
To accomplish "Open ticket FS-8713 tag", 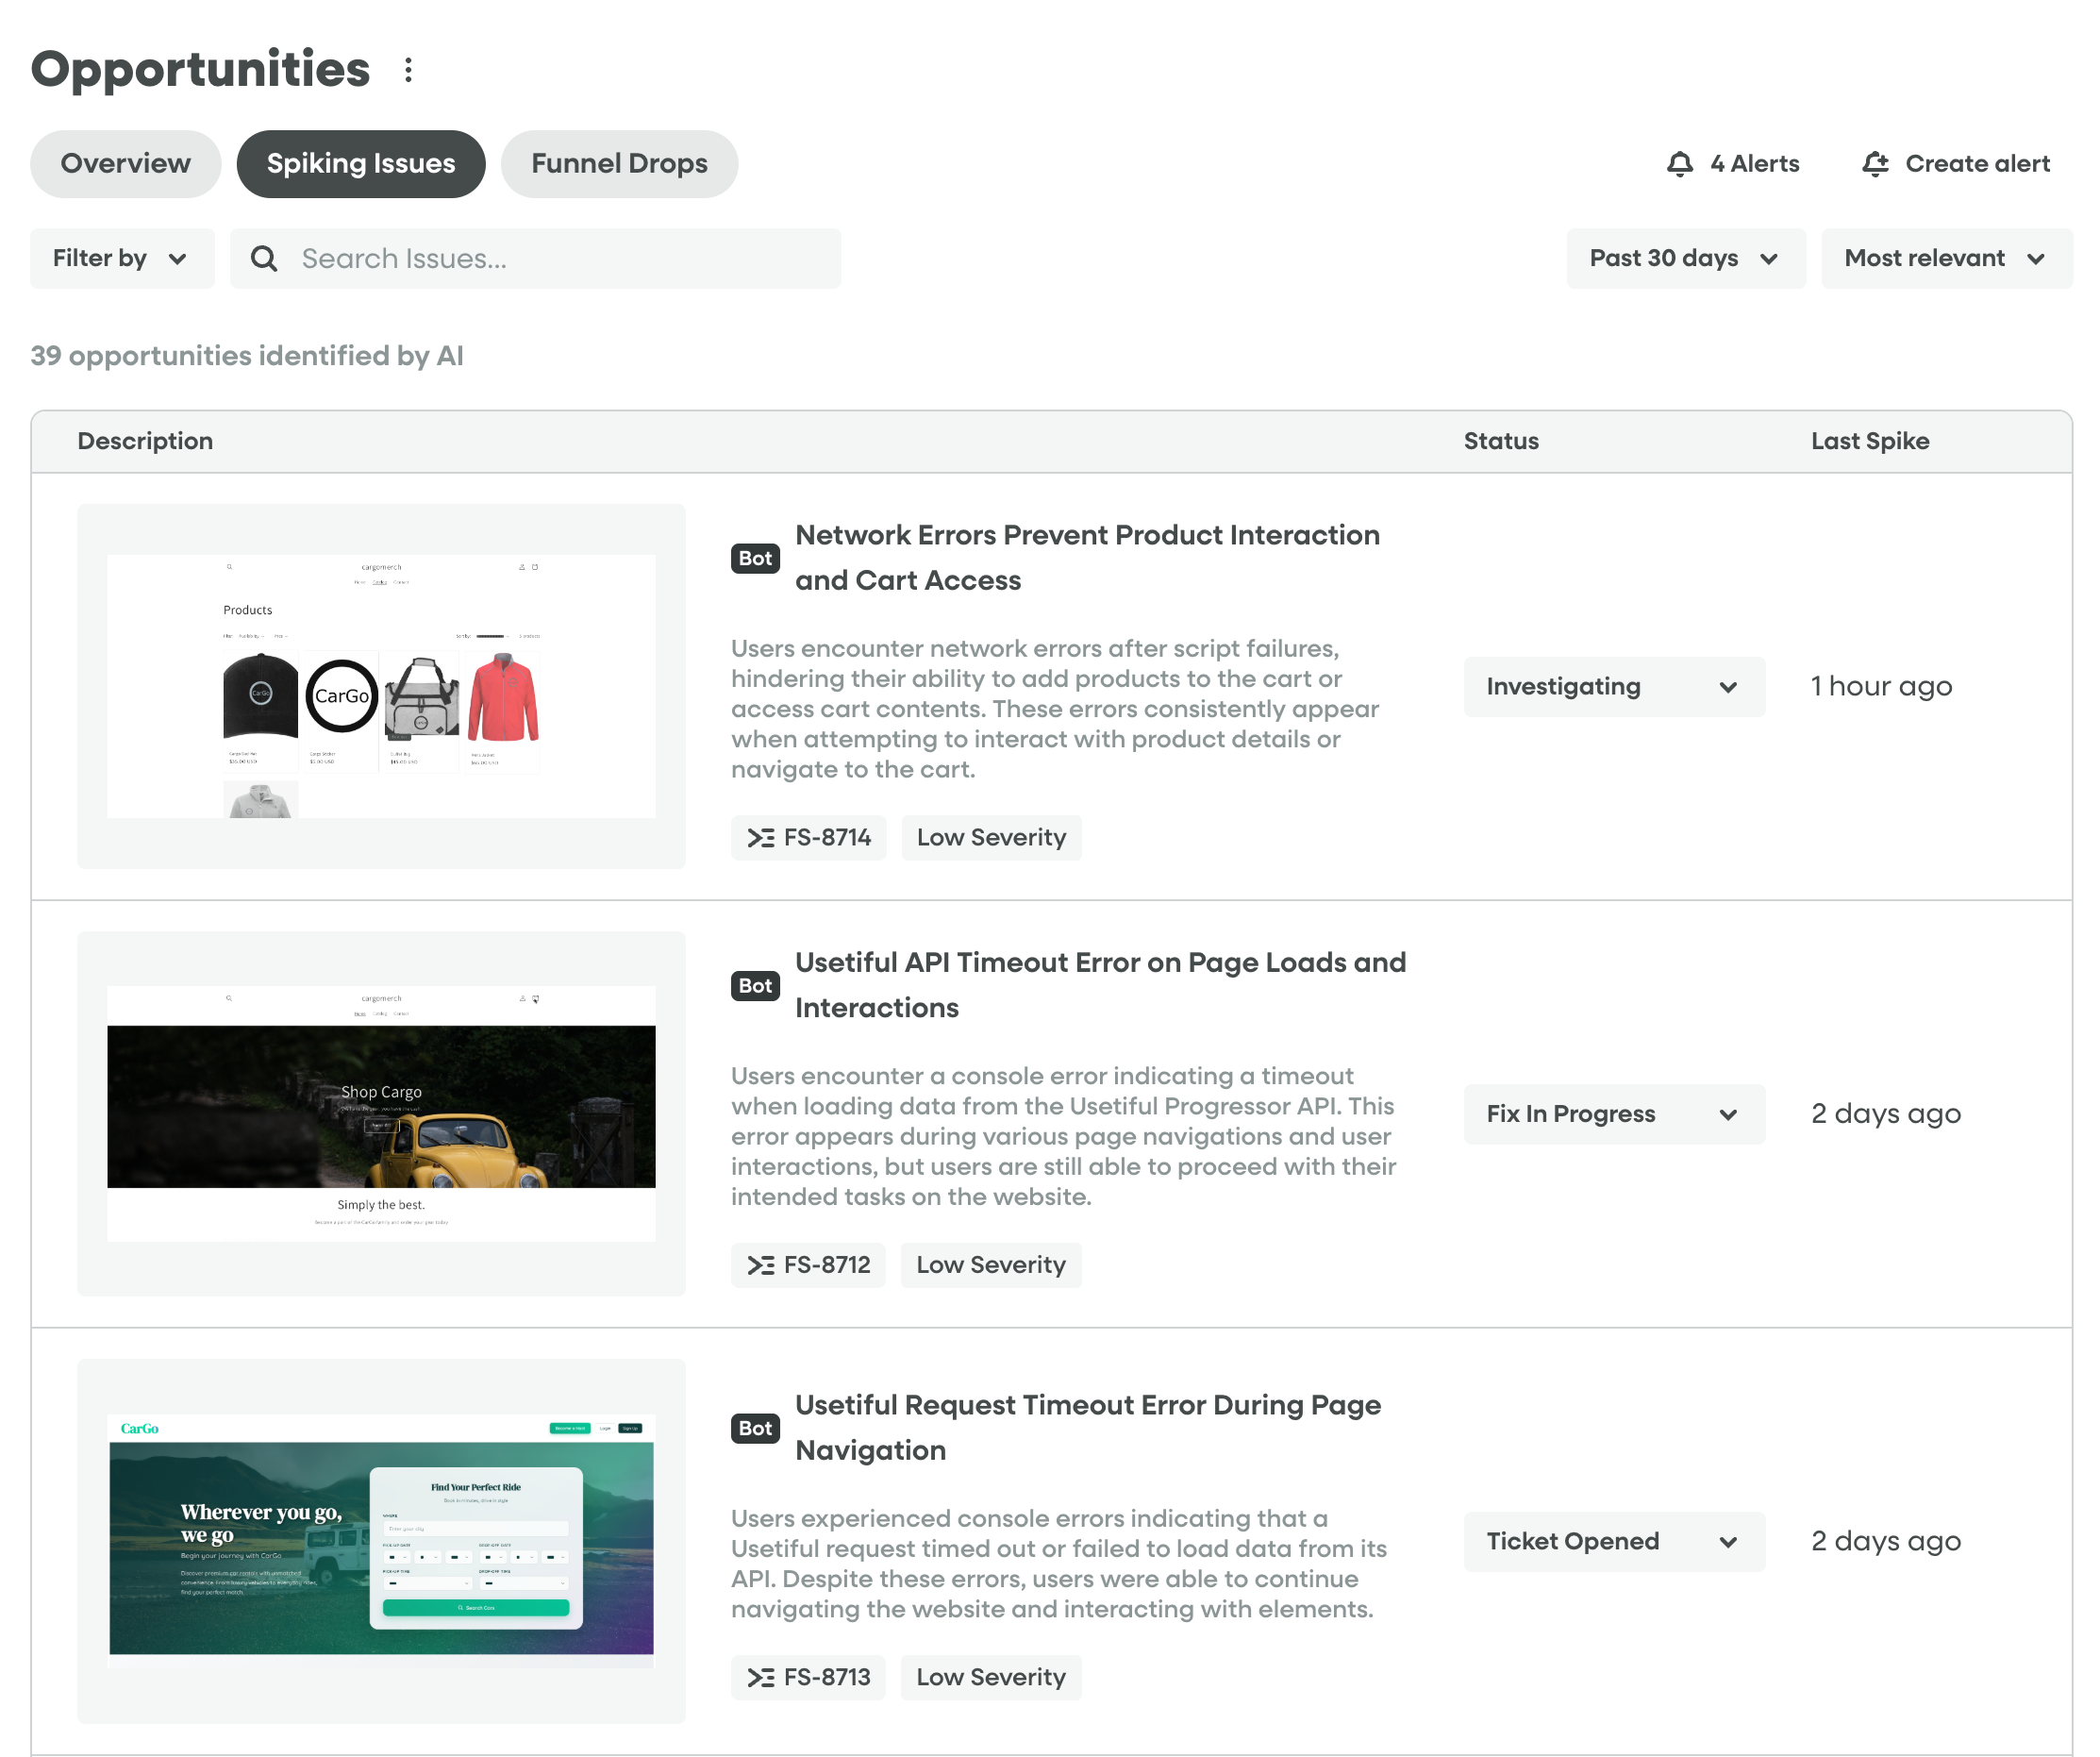I will point(808,1677).
